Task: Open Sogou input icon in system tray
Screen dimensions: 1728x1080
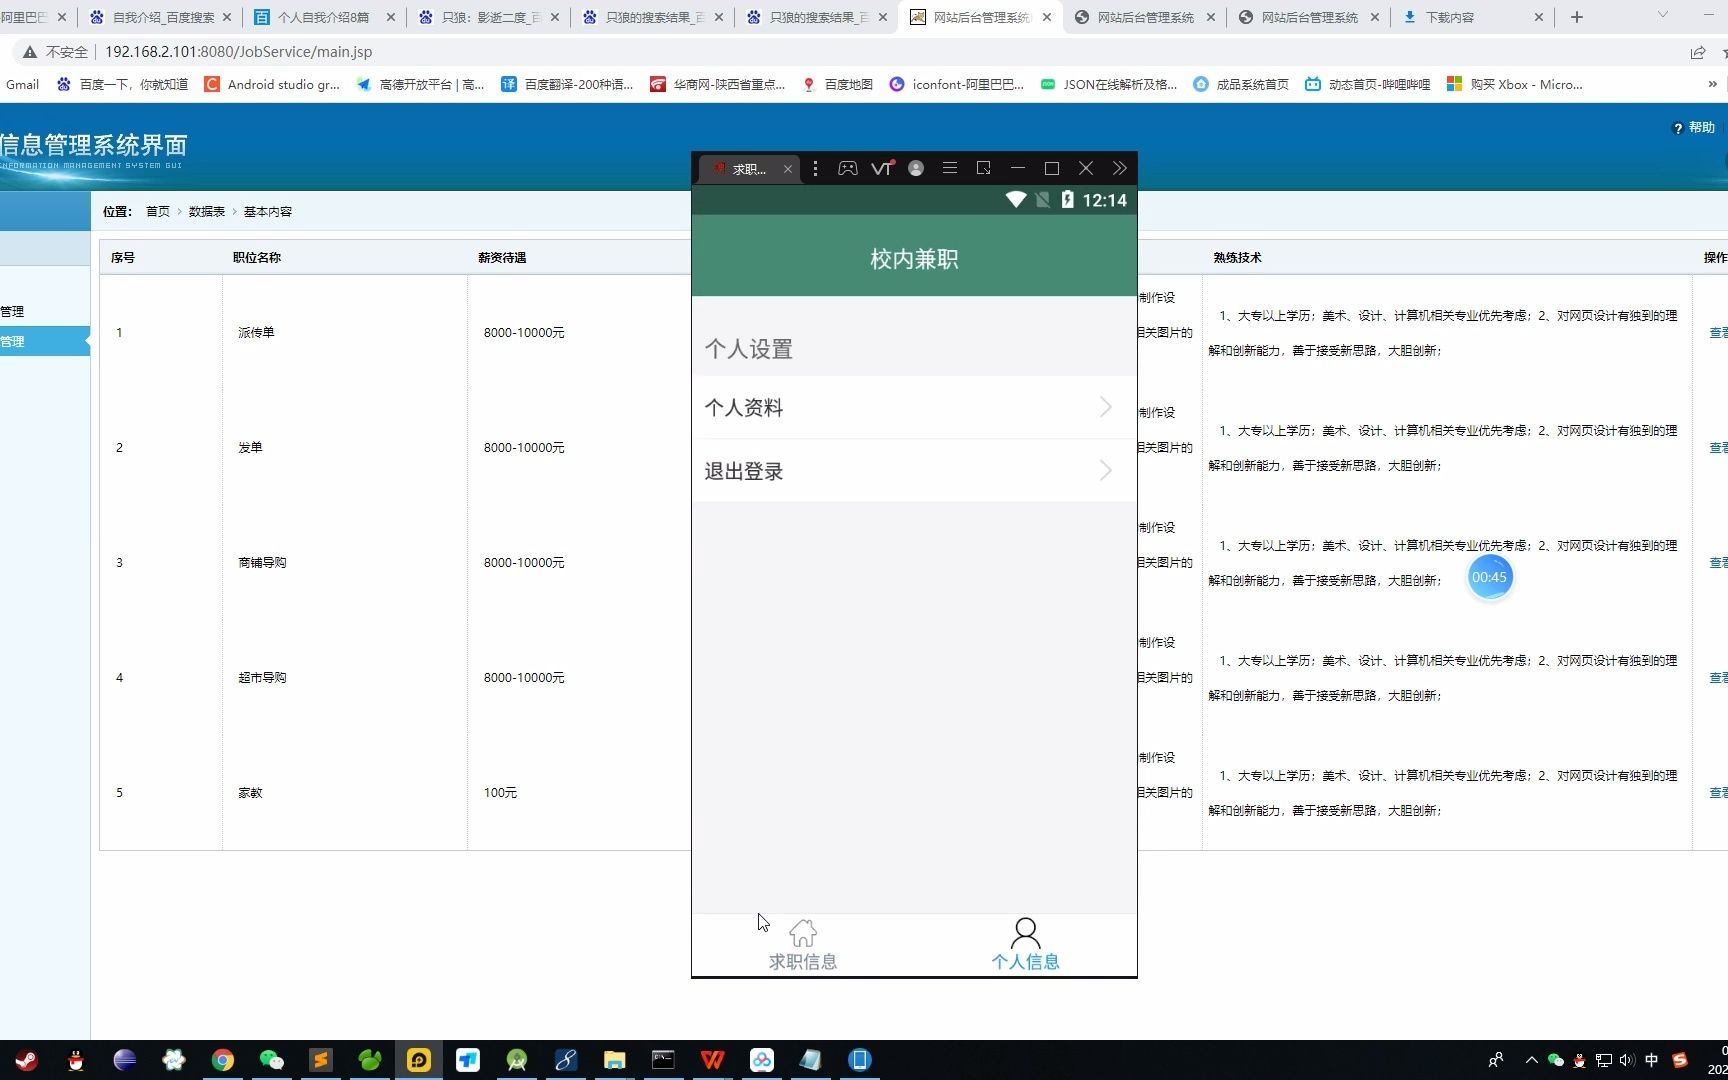Action: click(x=1681, y=1061)
